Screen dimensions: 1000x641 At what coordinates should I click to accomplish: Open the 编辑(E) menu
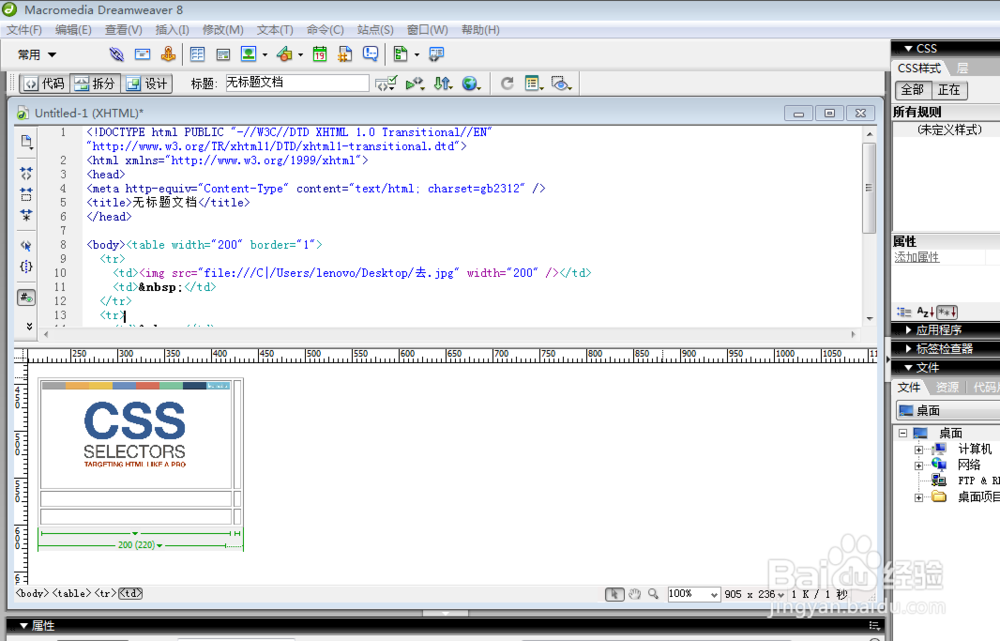point(73,30)
